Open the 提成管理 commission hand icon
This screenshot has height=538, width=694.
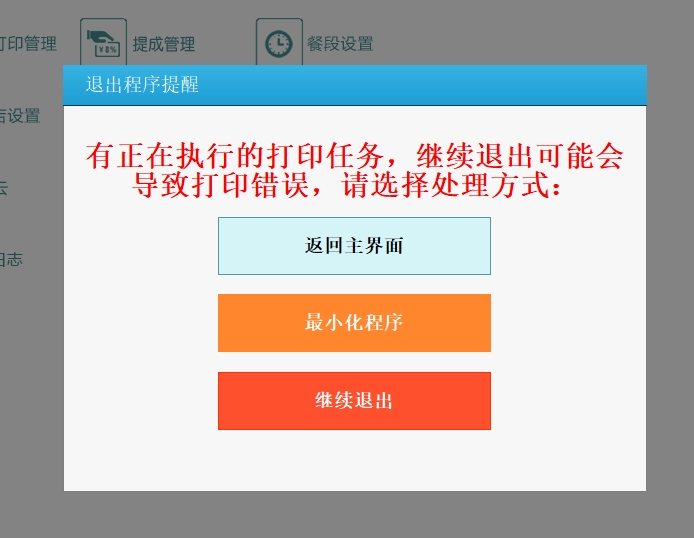click(x=104, y=42)
